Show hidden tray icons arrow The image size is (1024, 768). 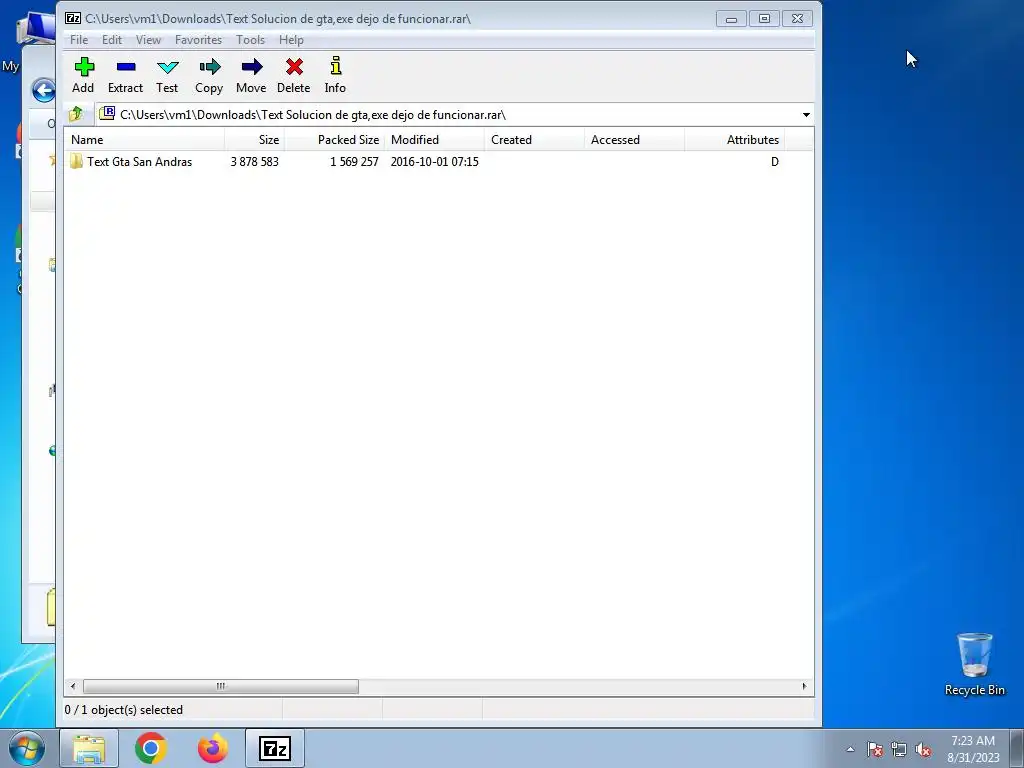coord(850,749)
